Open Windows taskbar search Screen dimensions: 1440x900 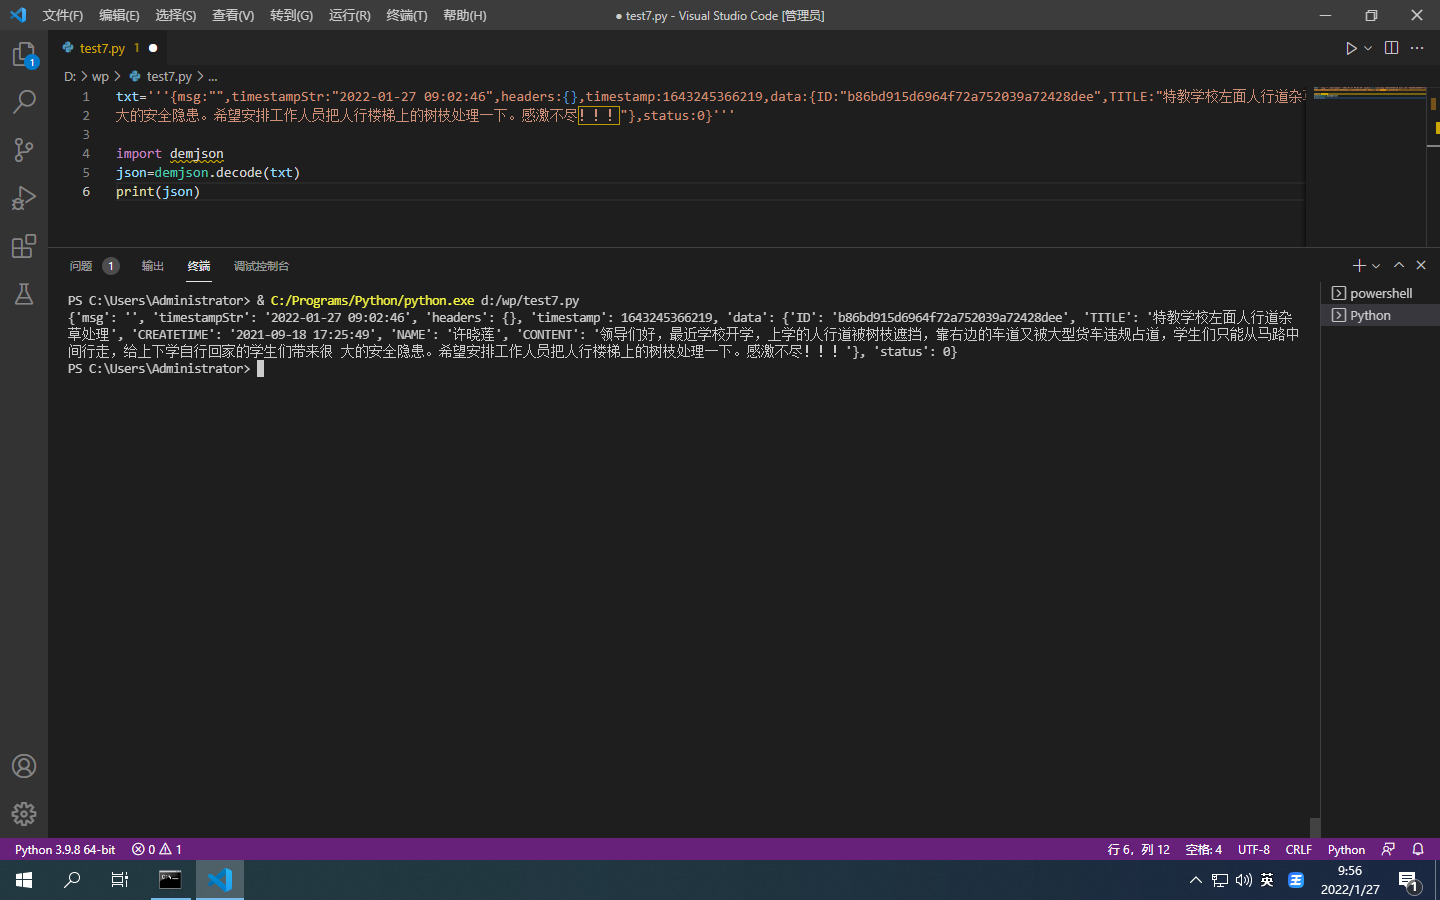(x=72, y=880)
